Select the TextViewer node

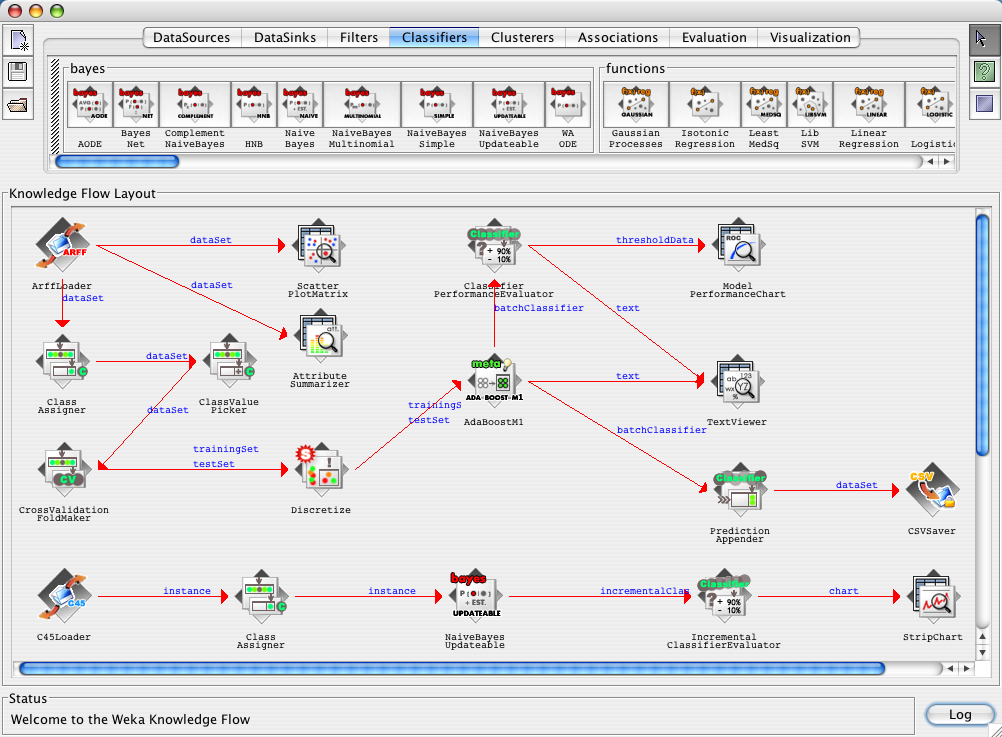tap(737, 382)
